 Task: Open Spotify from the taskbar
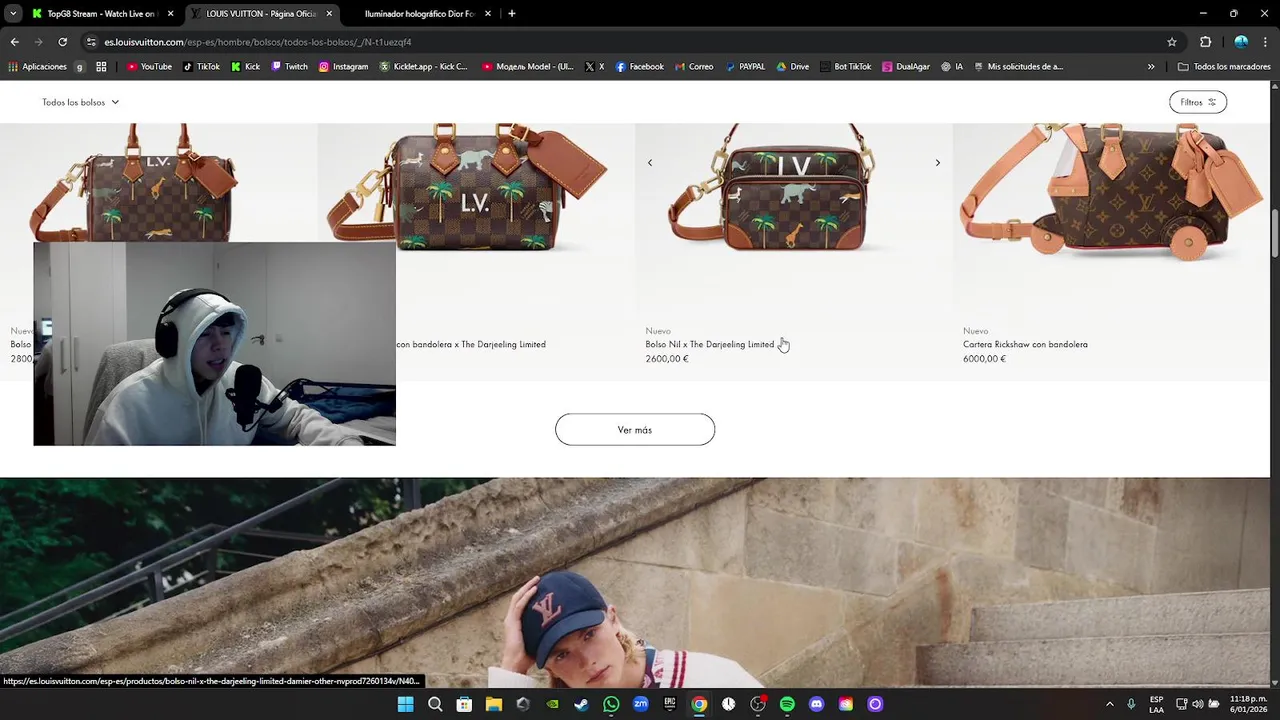(x=787, y=704)
